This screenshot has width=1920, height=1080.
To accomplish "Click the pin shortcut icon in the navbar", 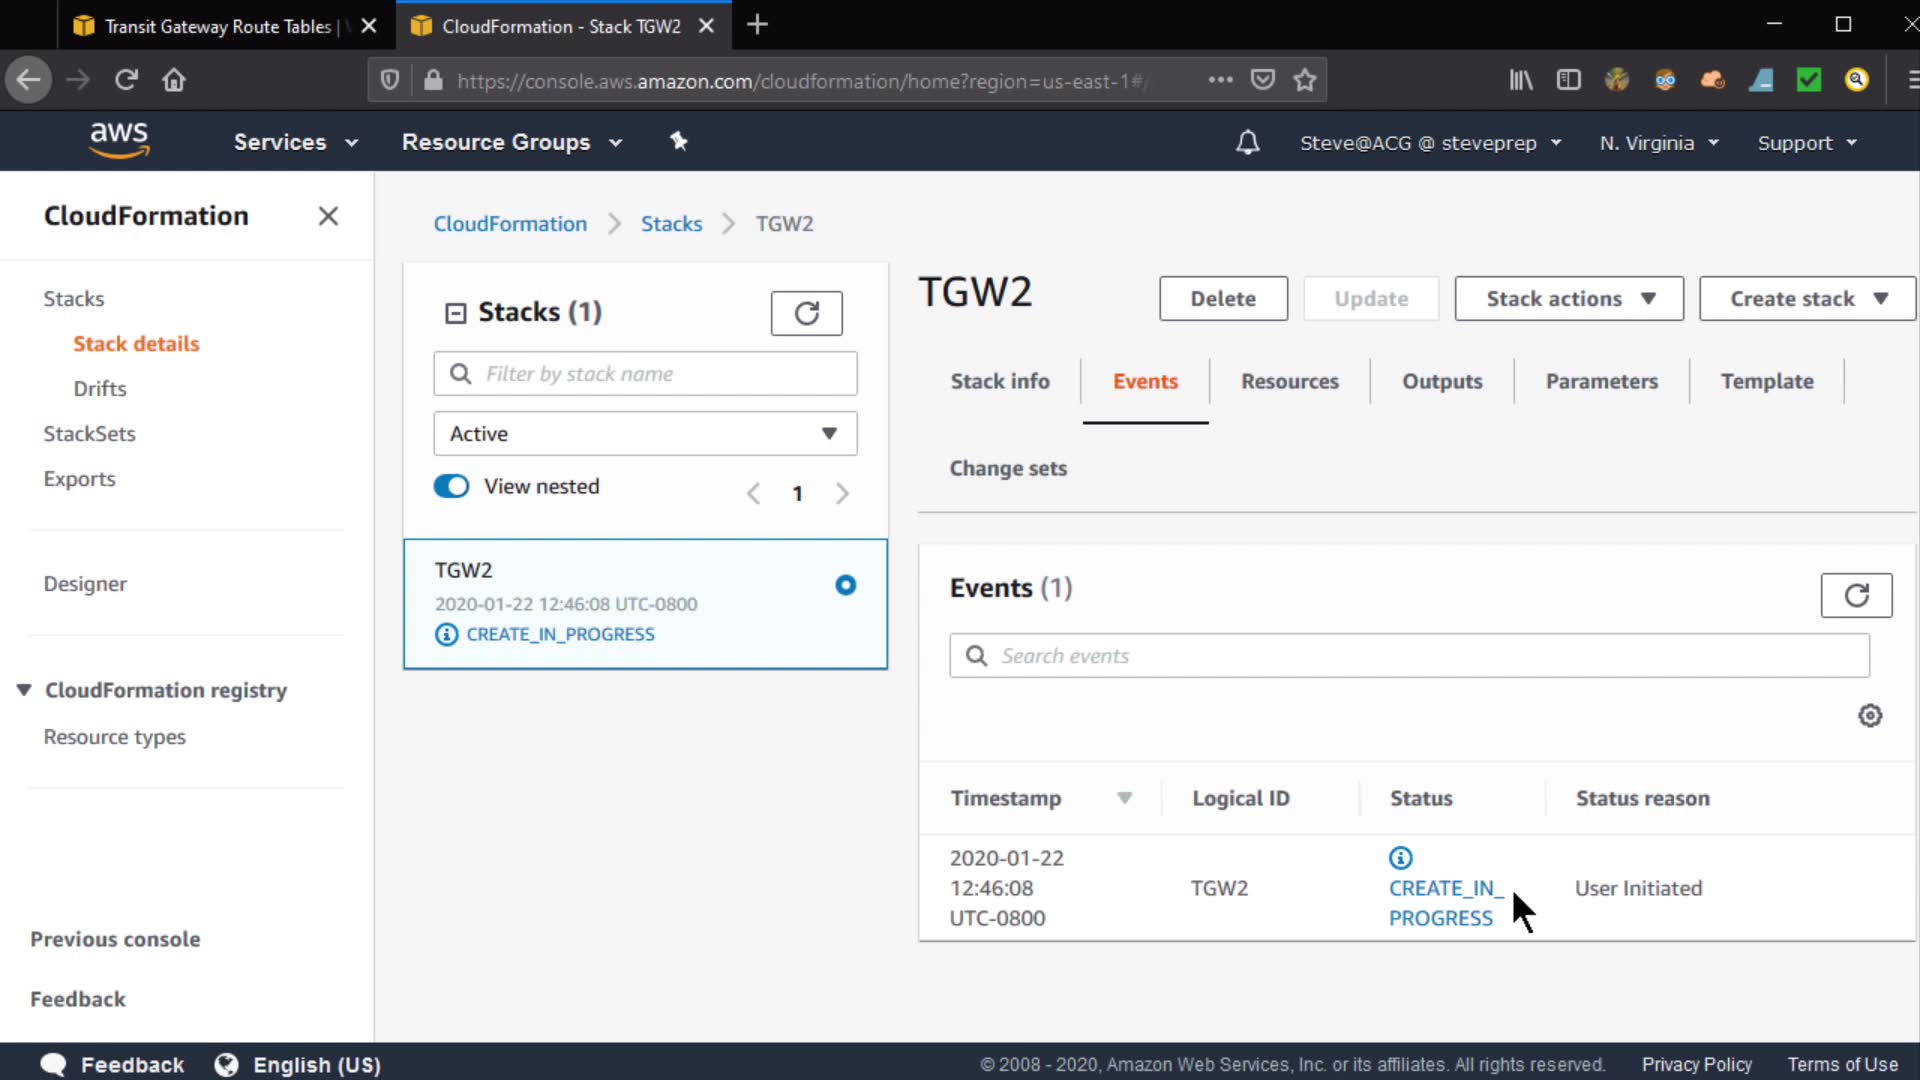I will (x=679, y=142).
